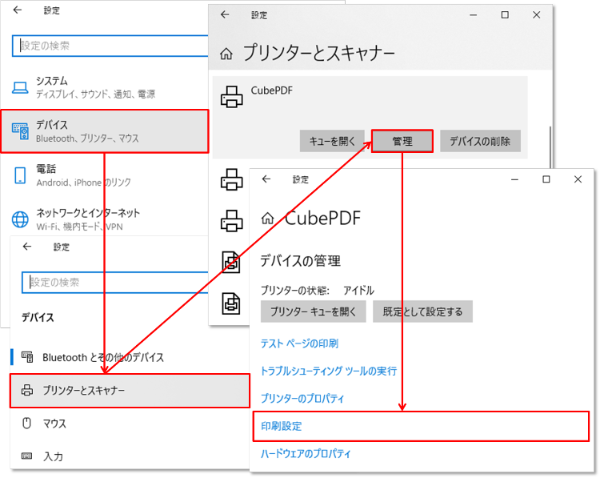Click home icon beside CubePDF title
This screenshot has width=600, height=478.
click(267, 218)
